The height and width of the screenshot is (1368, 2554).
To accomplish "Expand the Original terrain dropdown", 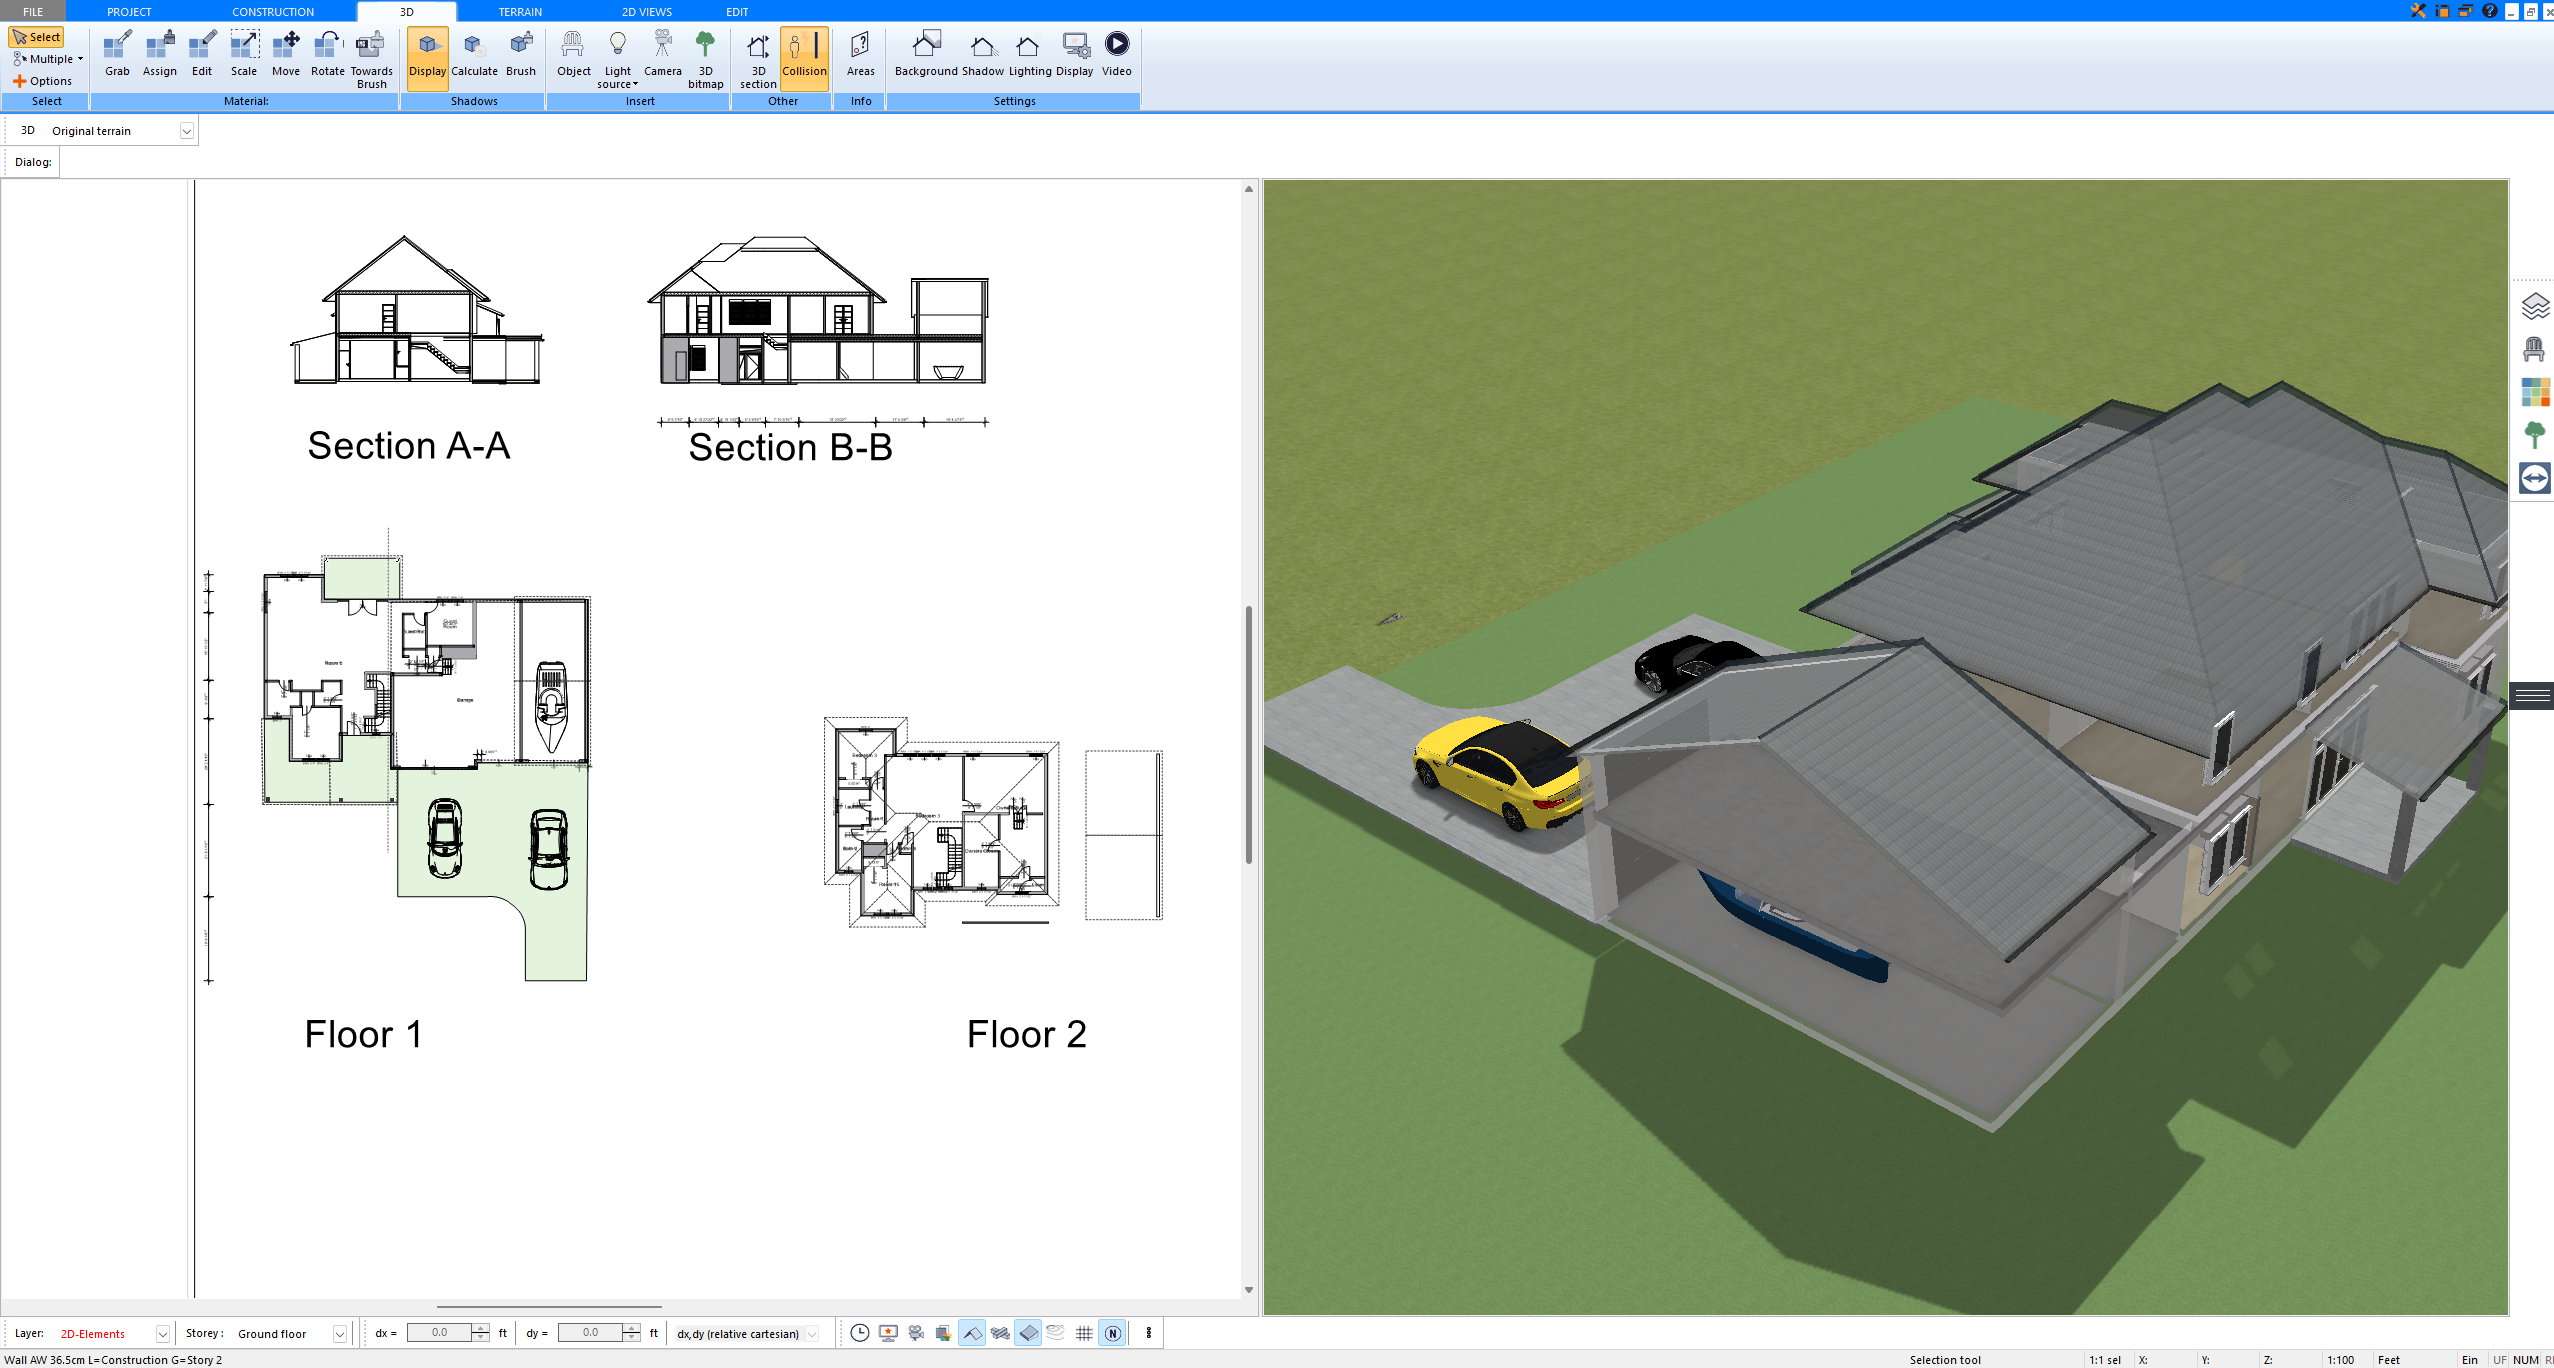I will [x=186, y=131].
